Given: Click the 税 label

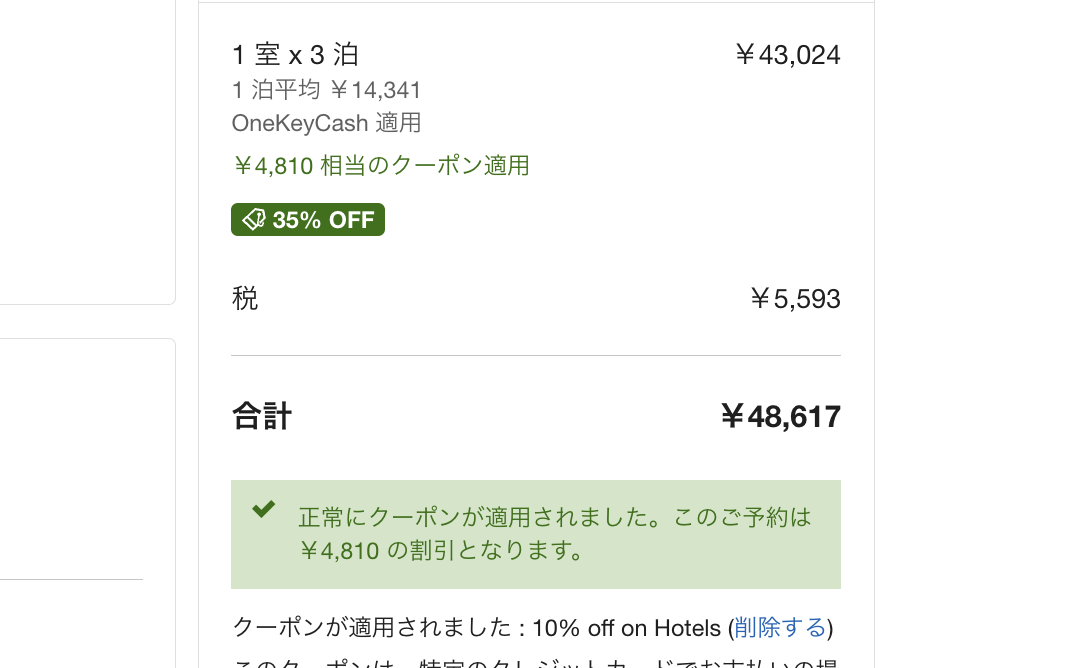Looking at the screenshot, I should (x=245, y=298).
